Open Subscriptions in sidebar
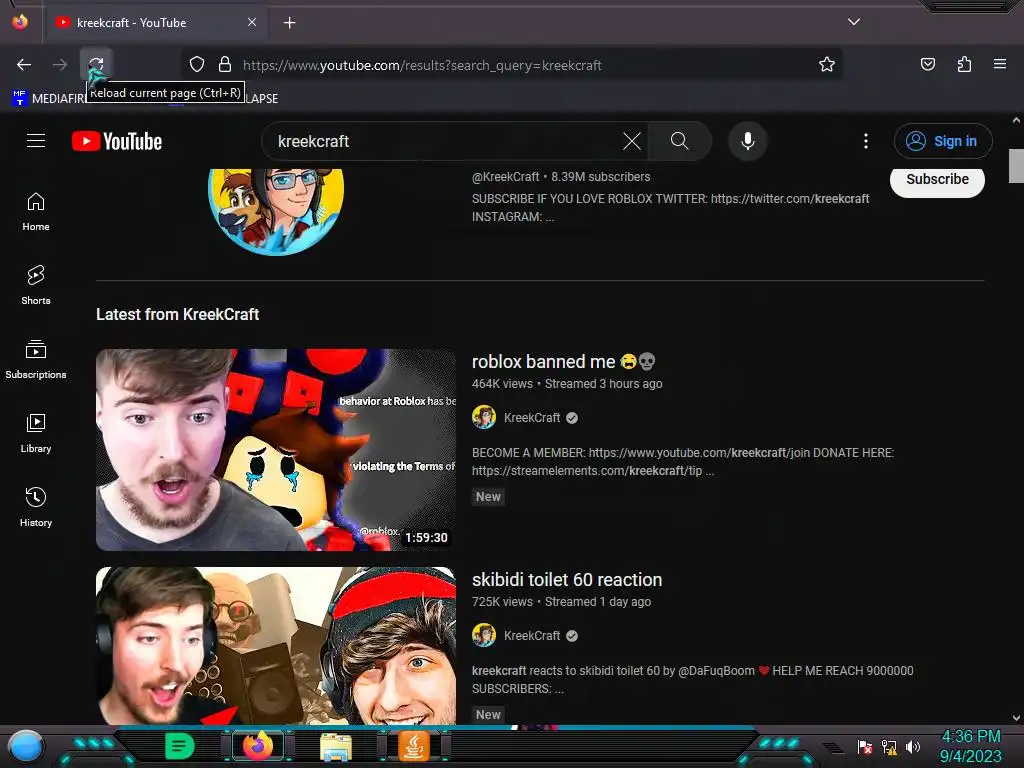Screen dimensions: 1024x768 (x=36, y=359)
